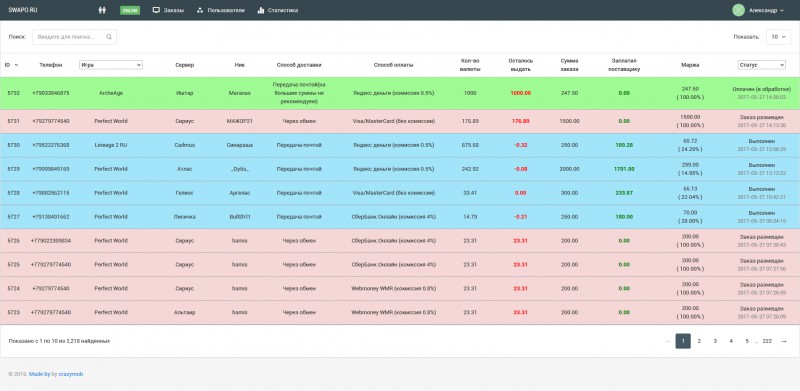This screenshot has width=800, height=391.
Task: Open the Показать rows-per-page dropdown
Action: [779, 37]
